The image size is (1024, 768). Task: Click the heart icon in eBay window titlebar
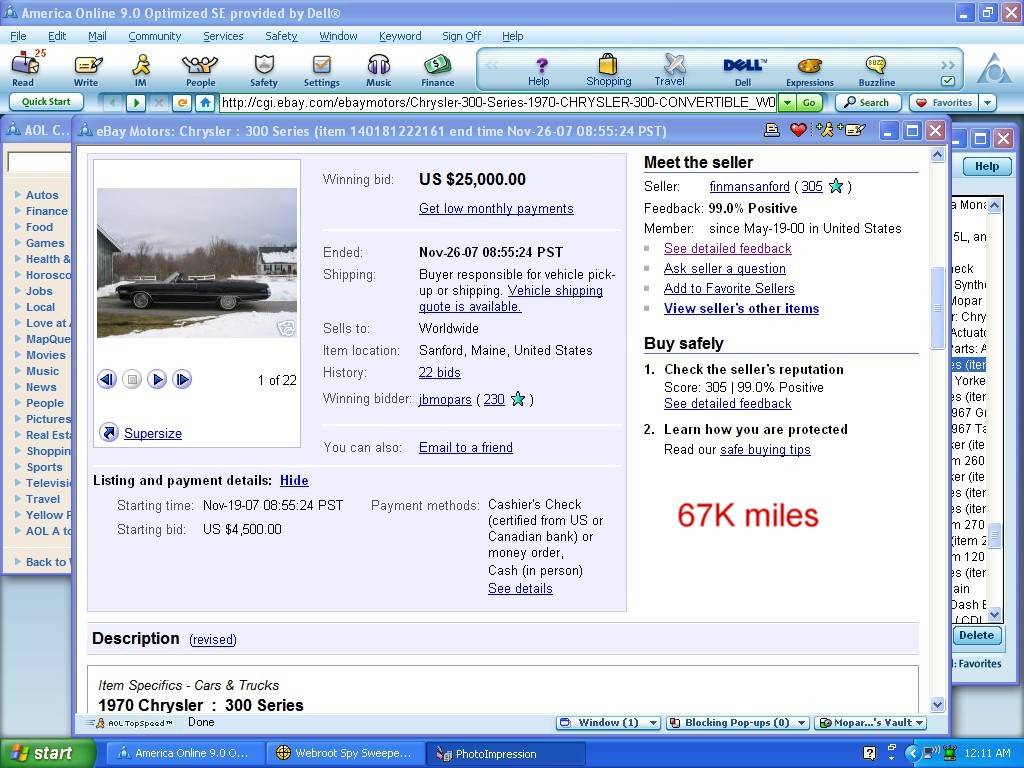pos(798,130)
